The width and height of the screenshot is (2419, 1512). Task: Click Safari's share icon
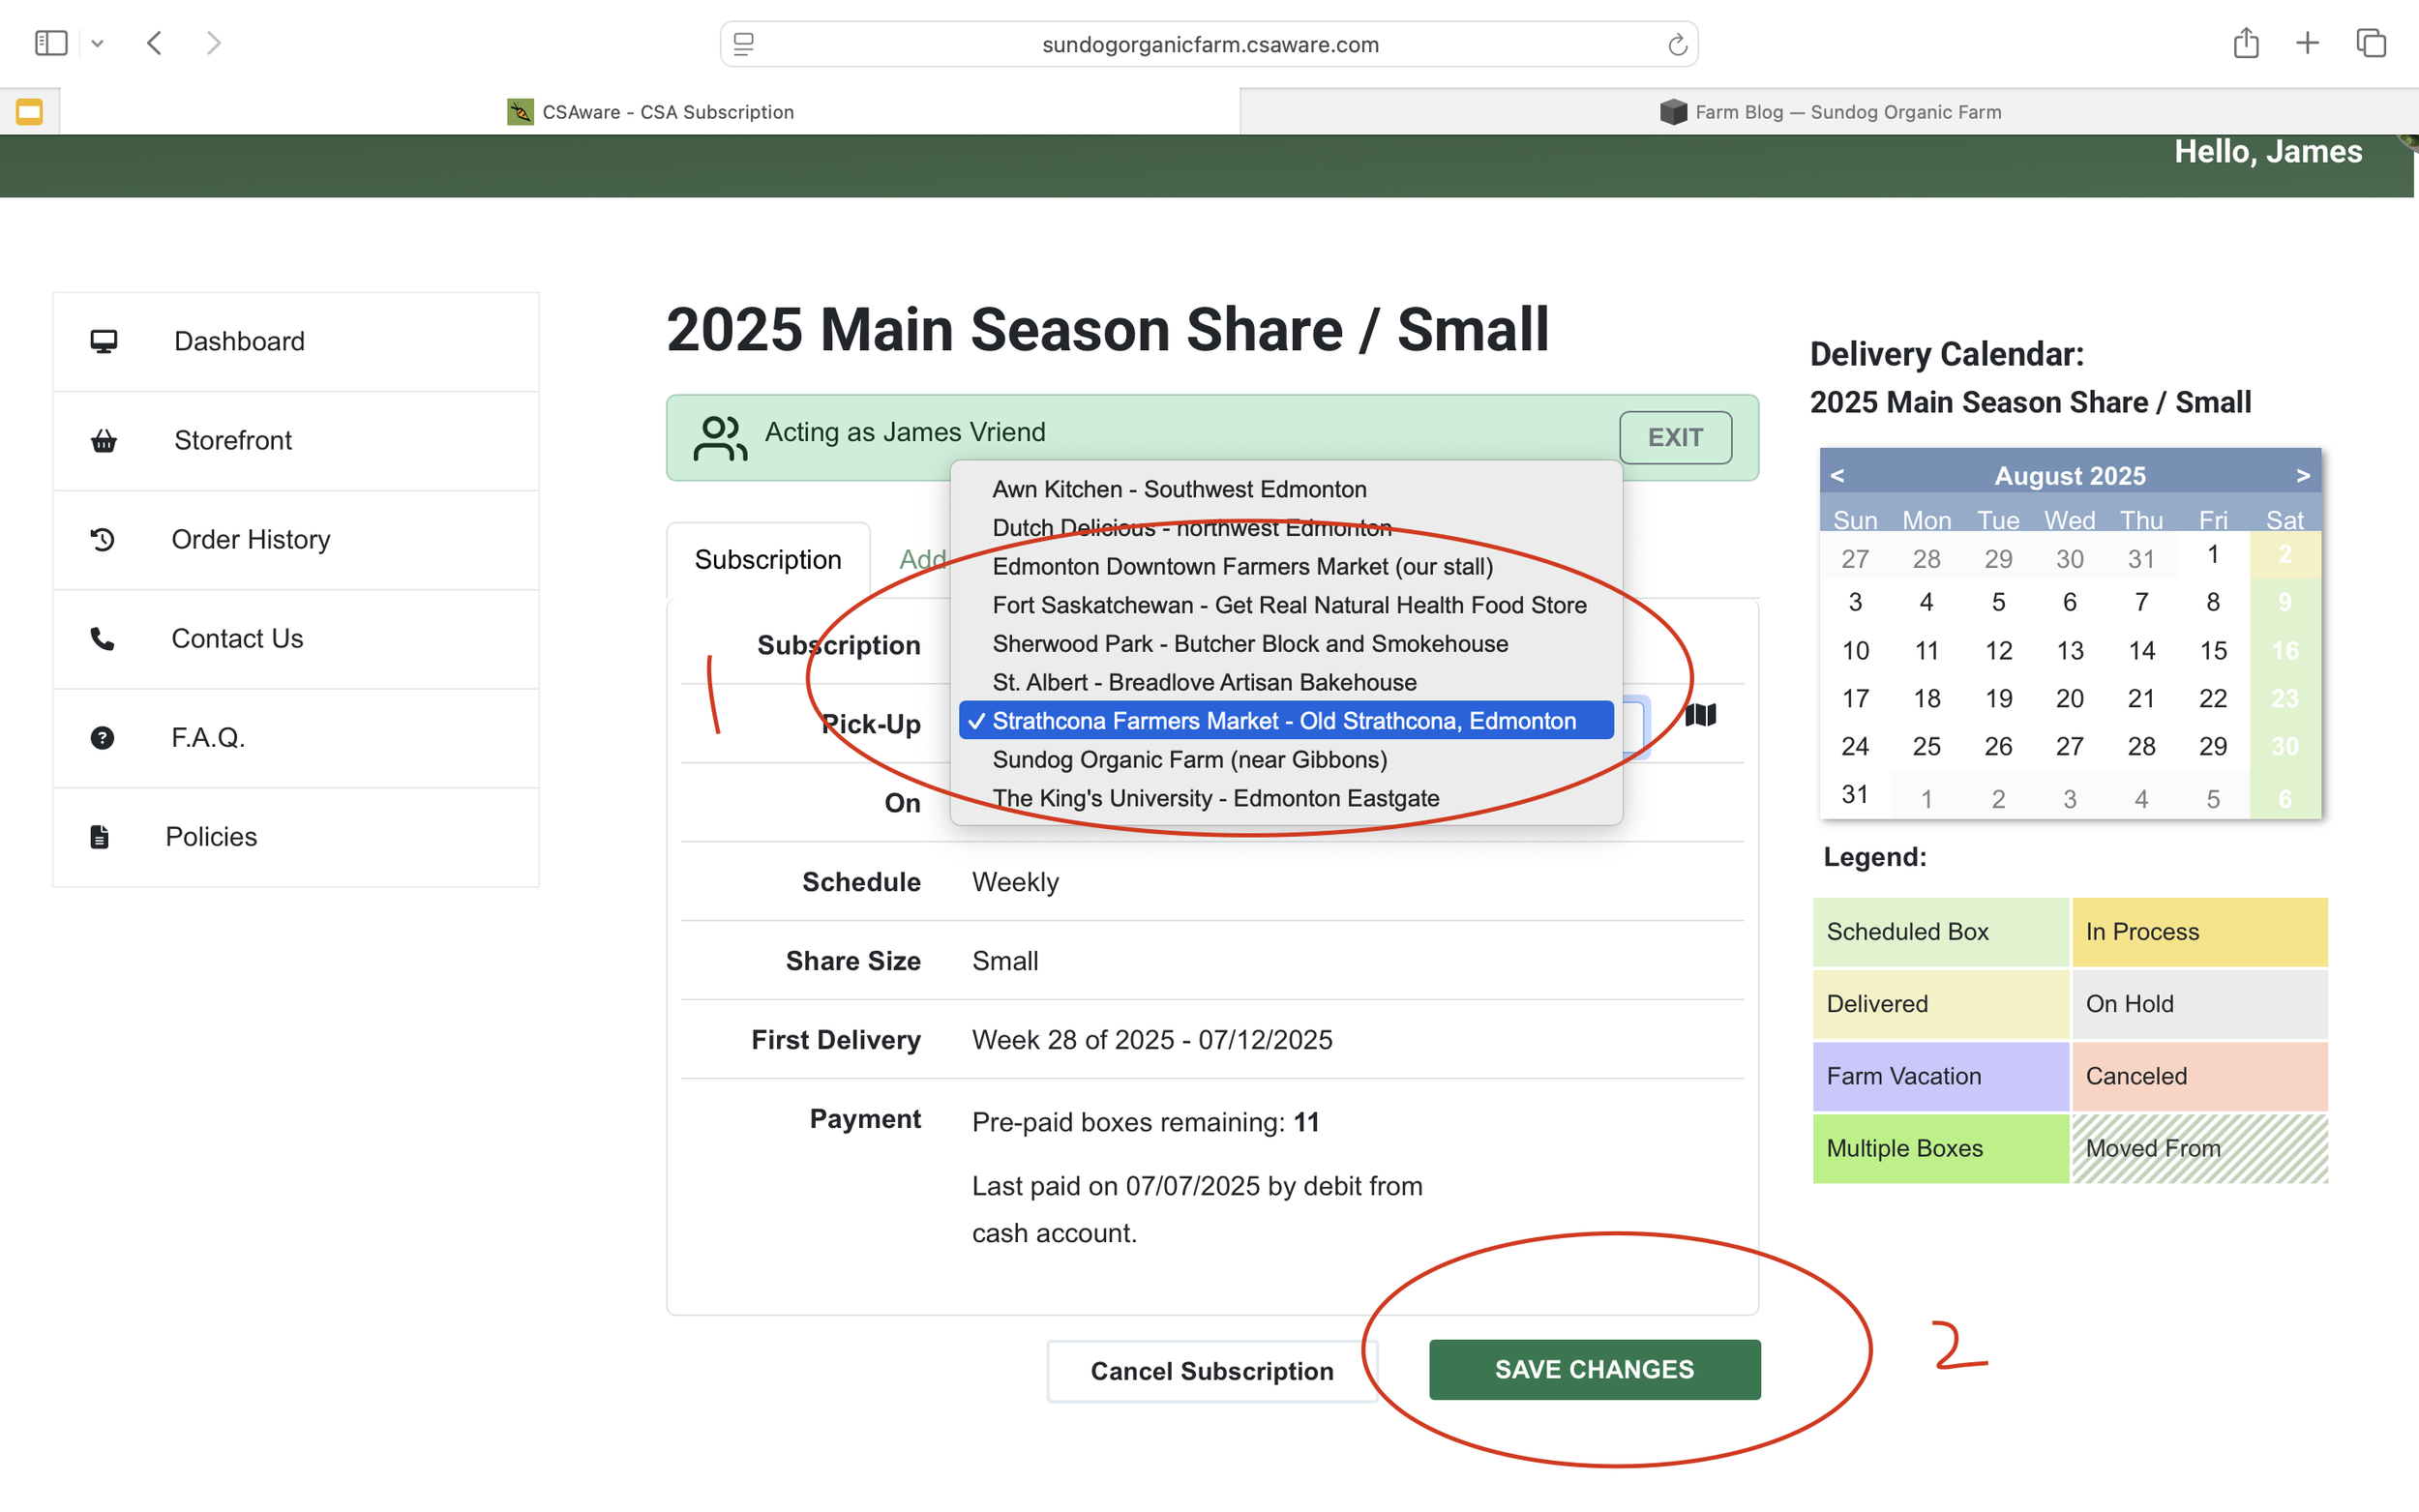point(2245,43)
